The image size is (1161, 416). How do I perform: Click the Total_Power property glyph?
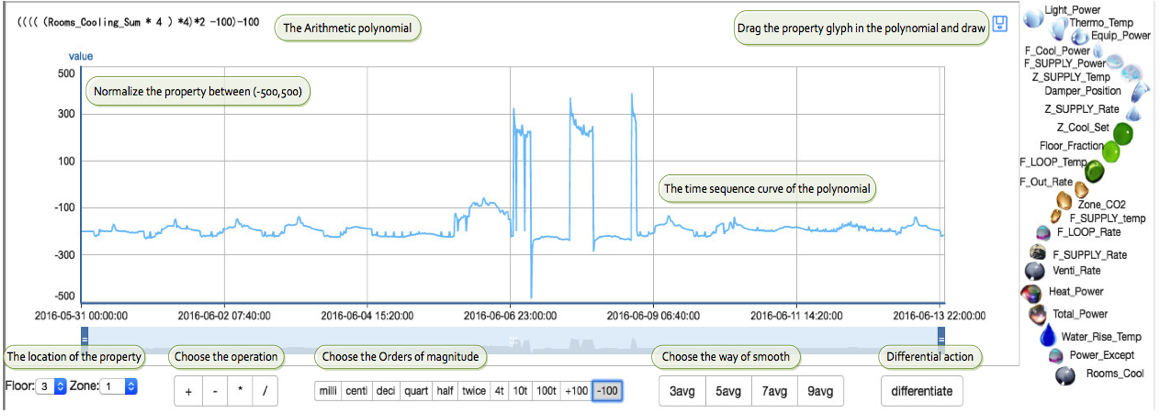coord(1038,316)
